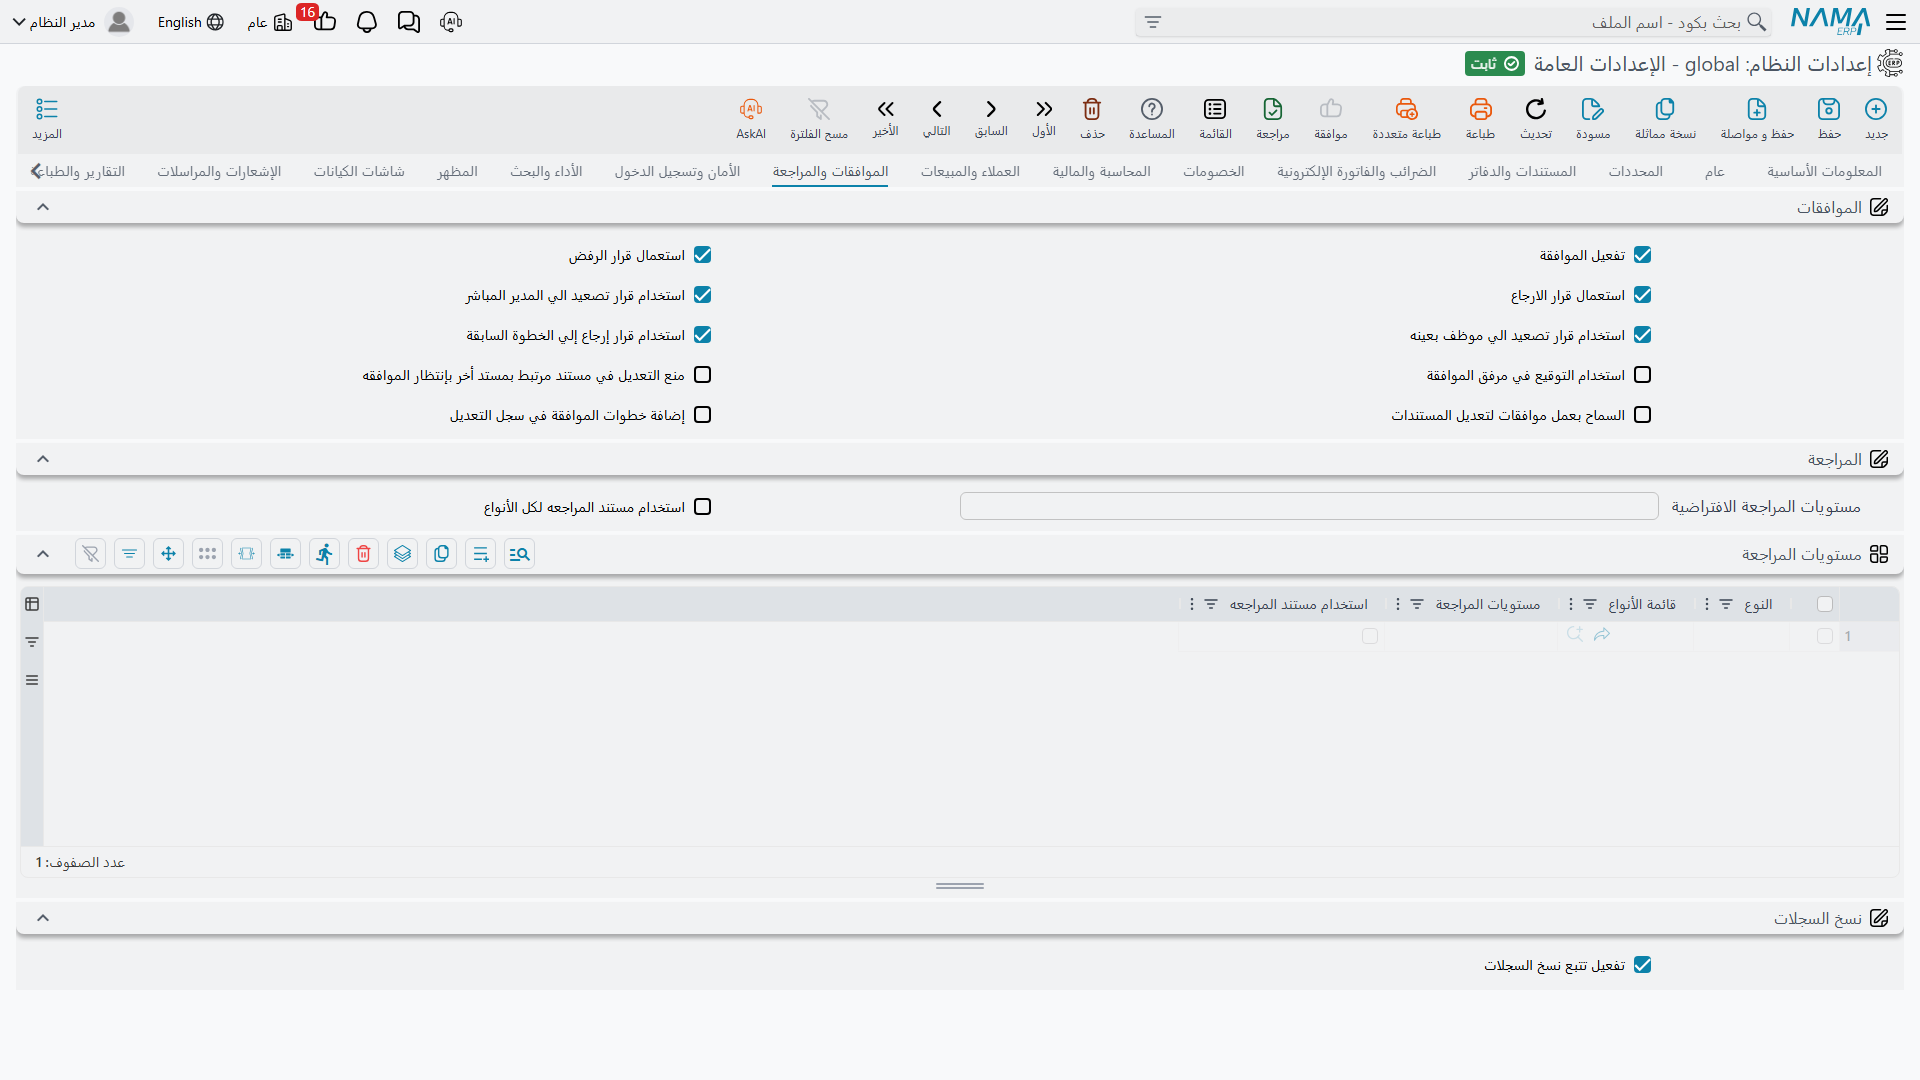Open the Help (المساعدة) icon
Image resolution: width=1920 pixels, height=1080 pixels.
(1152, 109)
